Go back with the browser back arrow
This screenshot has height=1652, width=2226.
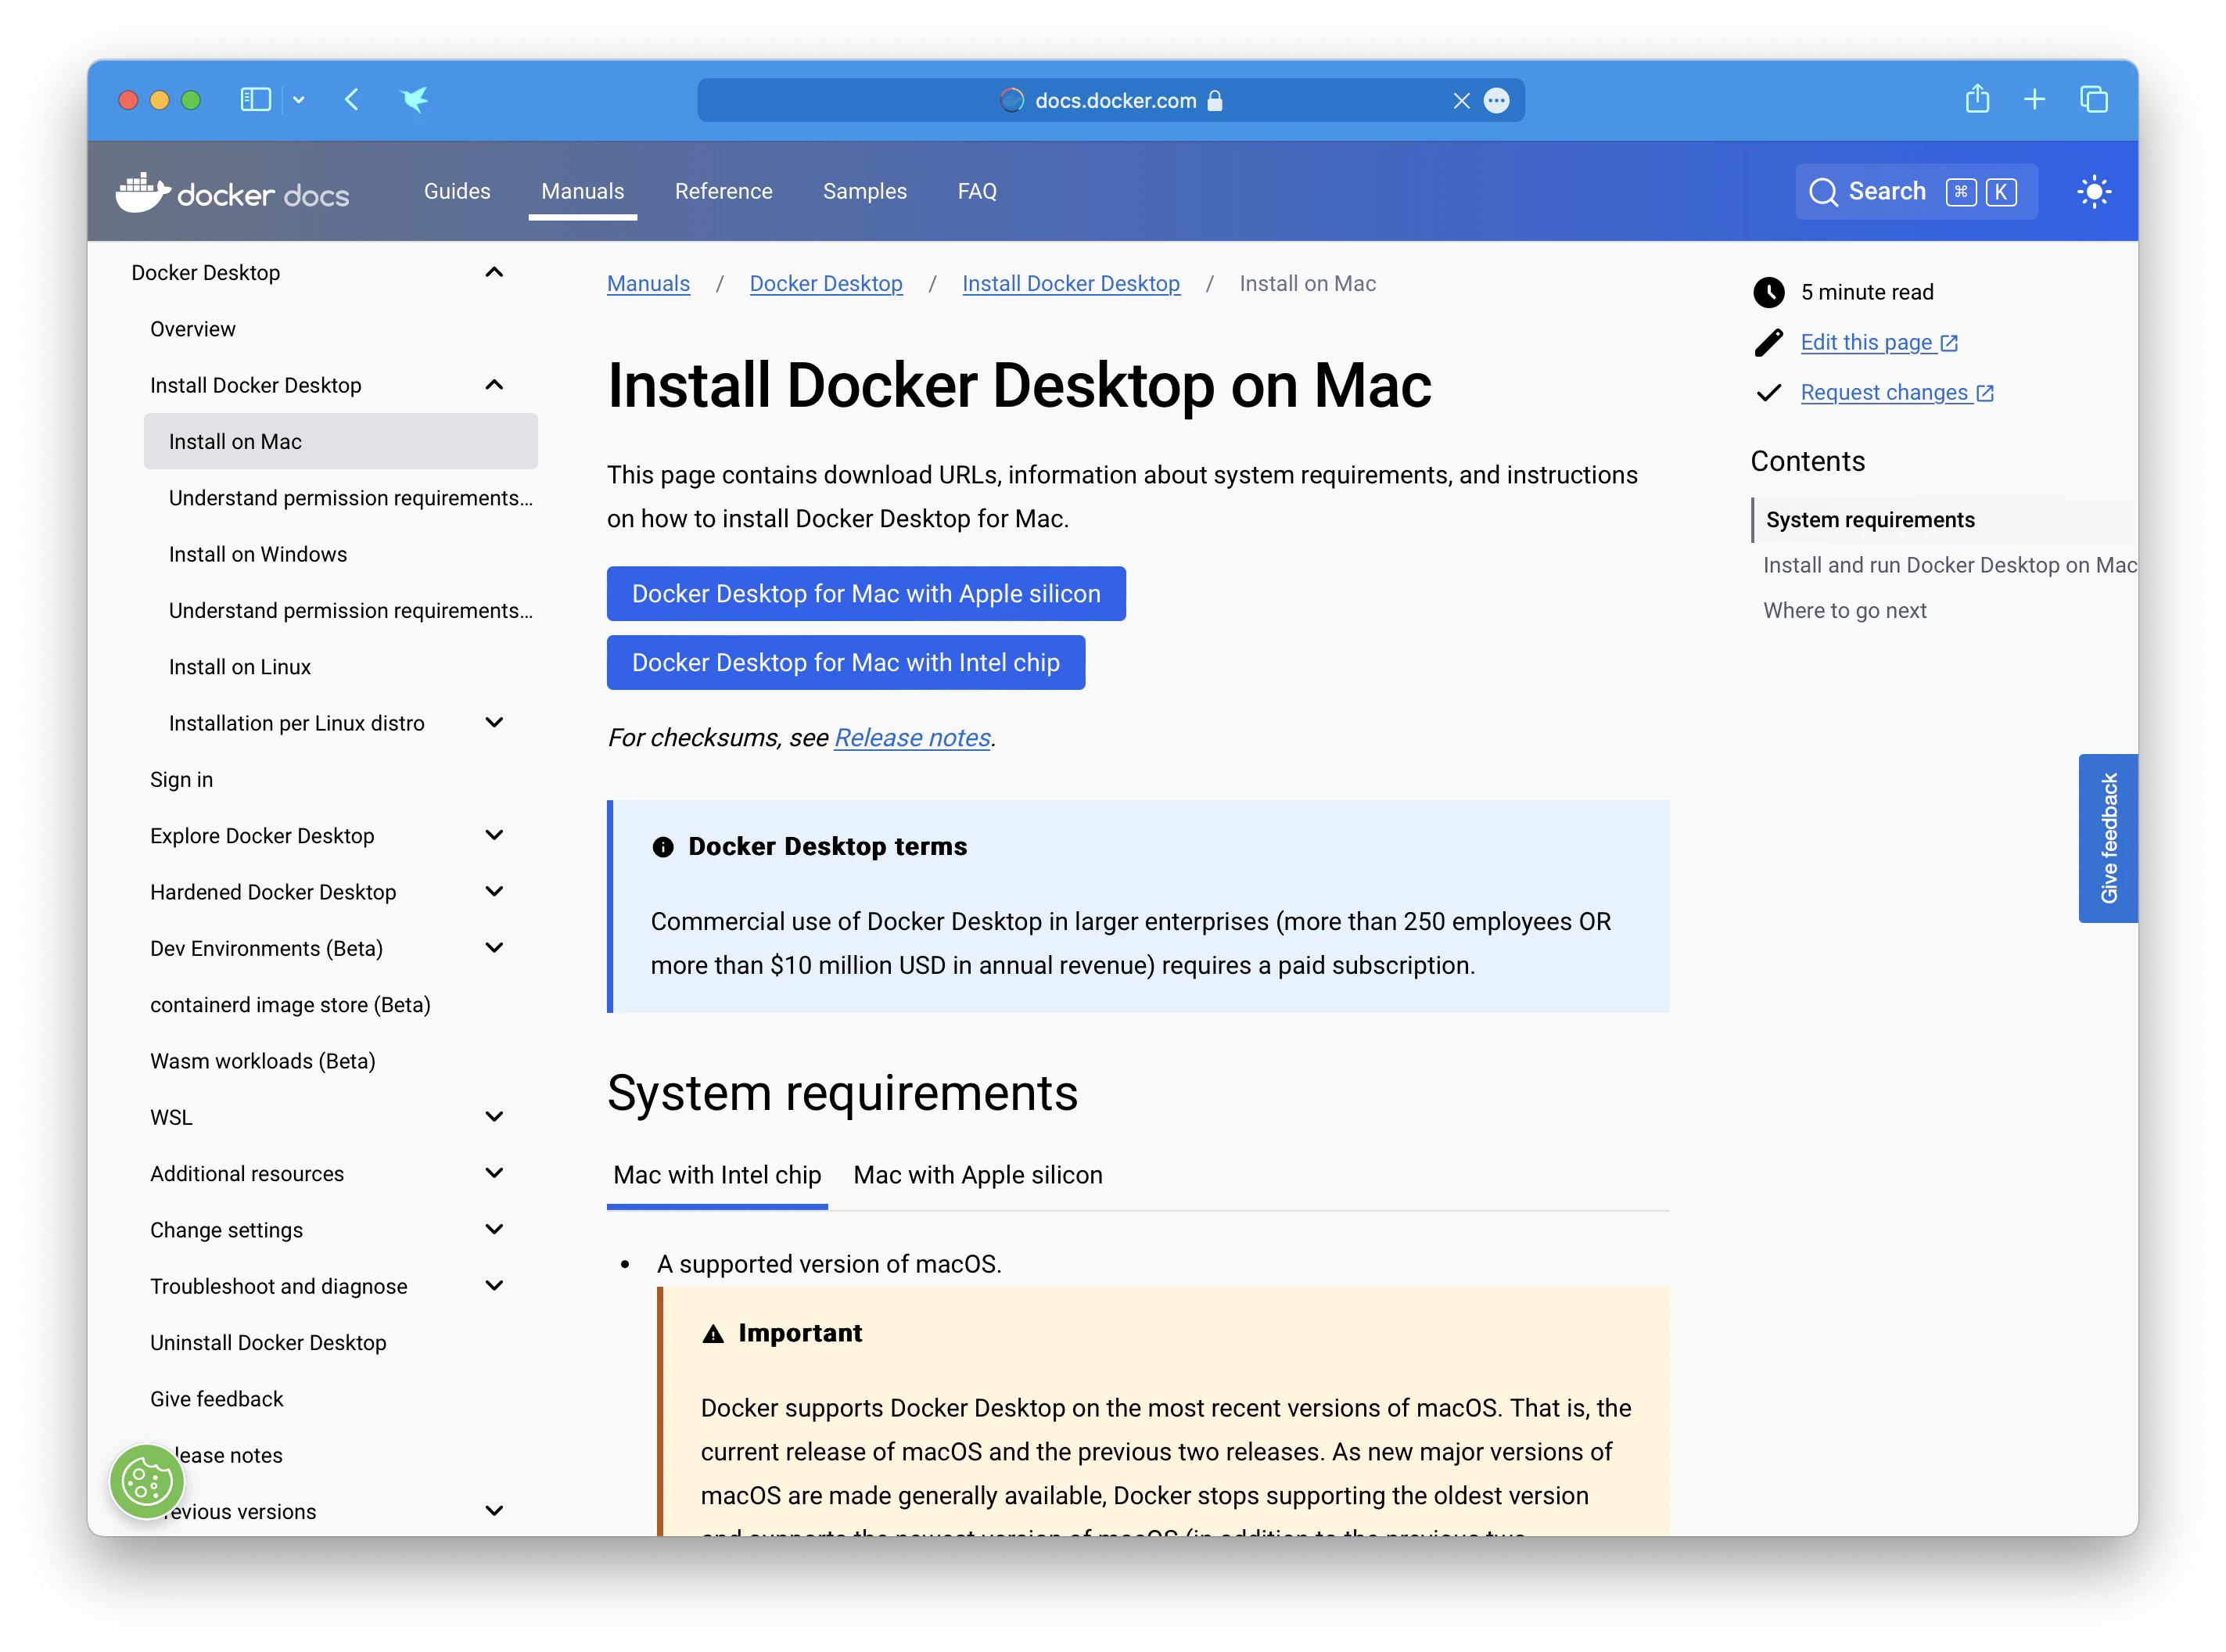tap(352, 100)
